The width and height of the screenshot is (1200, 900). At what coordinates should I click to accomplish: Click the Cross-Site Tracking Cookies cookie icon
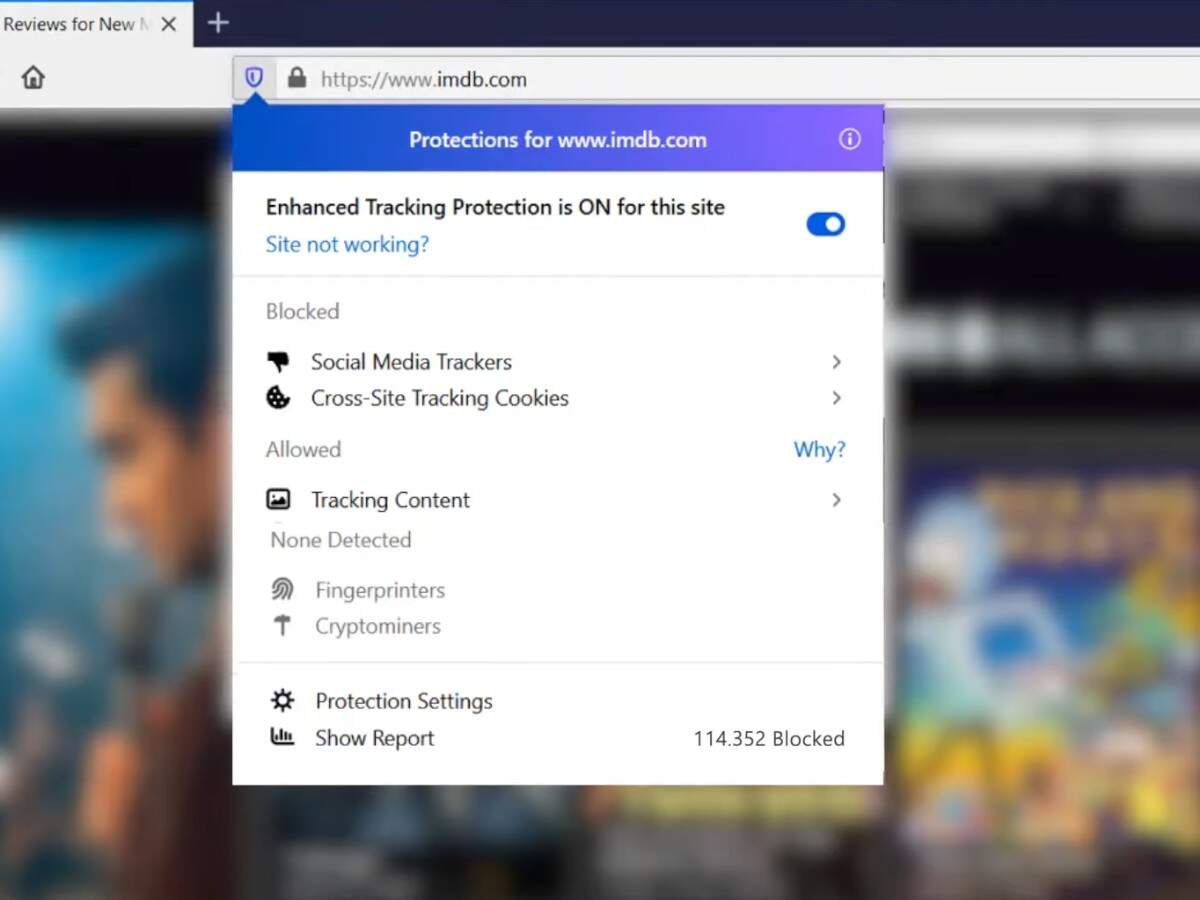coord(278,398)
